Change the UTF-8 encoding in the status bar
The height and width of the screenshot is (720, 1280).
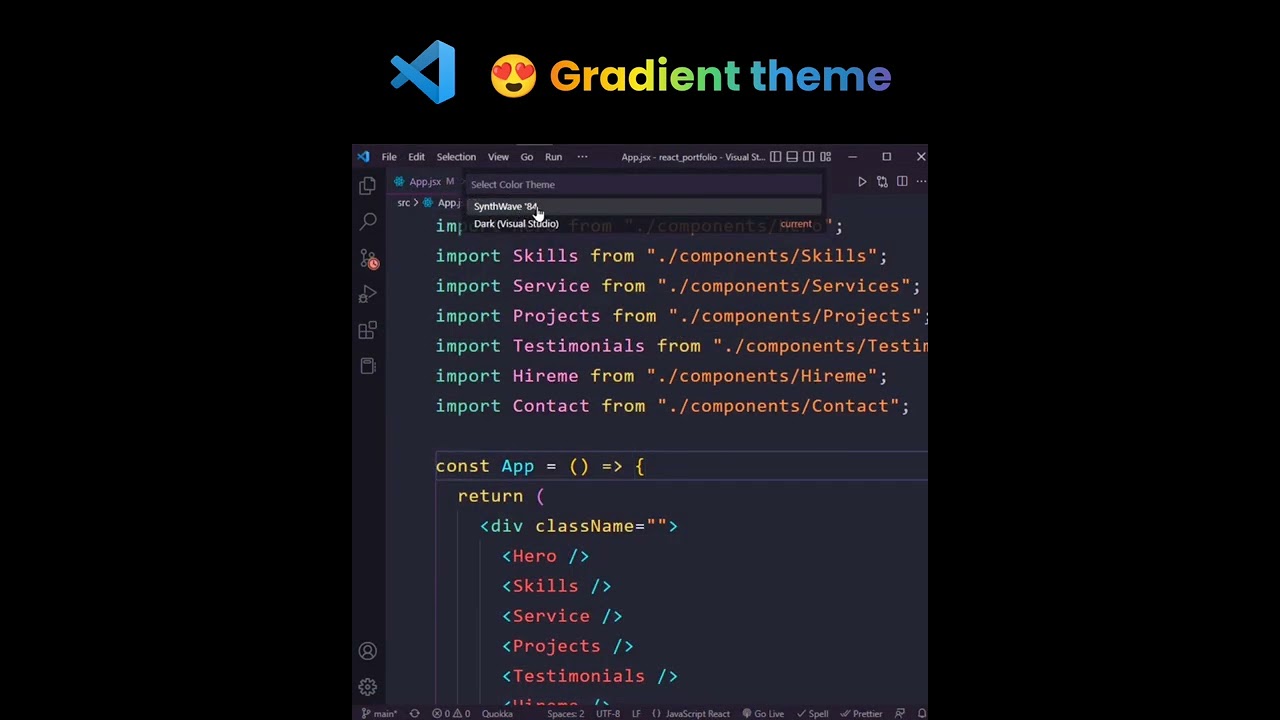(608, 714)
